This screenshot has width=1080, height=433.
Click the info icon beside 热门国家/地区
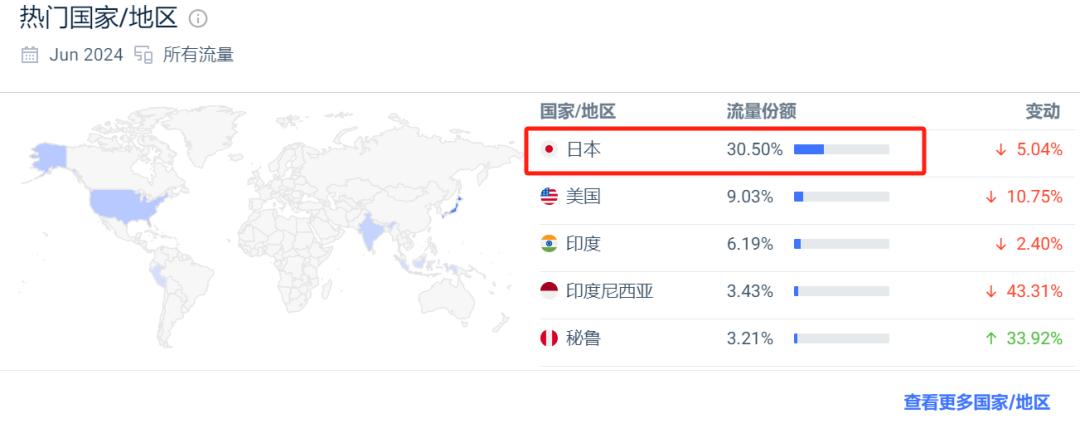pyautogui.click(x=198, y=19)
